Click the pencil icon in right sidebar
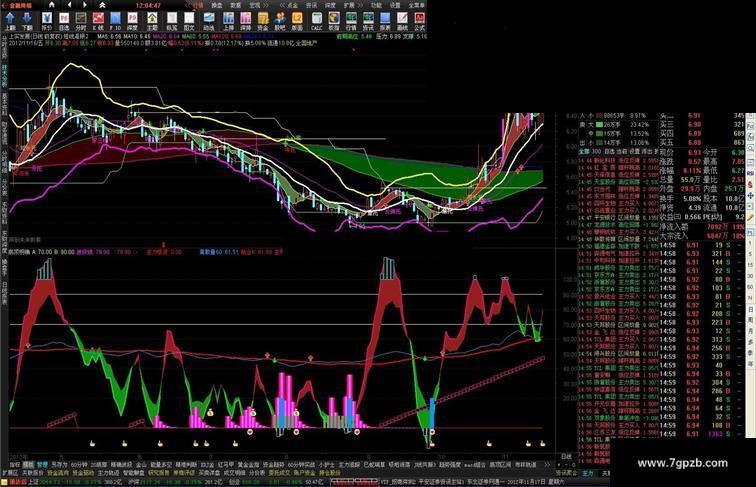This screenshot has height=487, width=756. pyautogui.click(x=750, y=217)
